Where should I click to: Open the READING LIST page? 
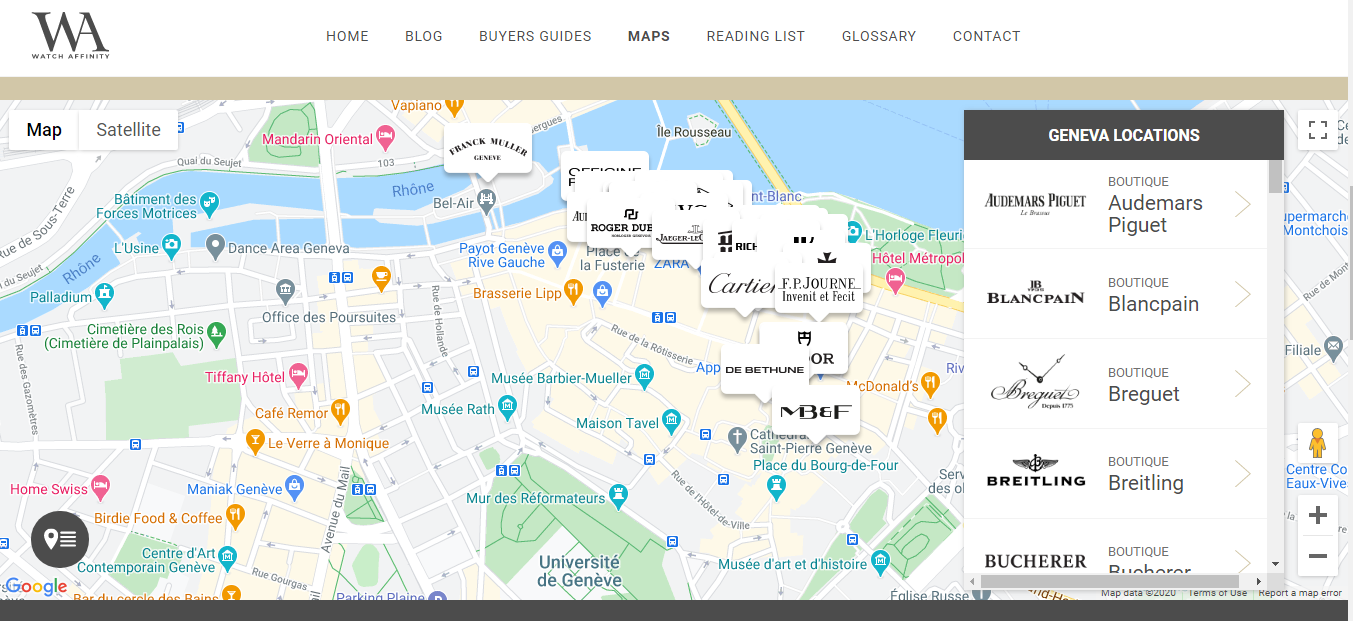[x=756, y=36]
